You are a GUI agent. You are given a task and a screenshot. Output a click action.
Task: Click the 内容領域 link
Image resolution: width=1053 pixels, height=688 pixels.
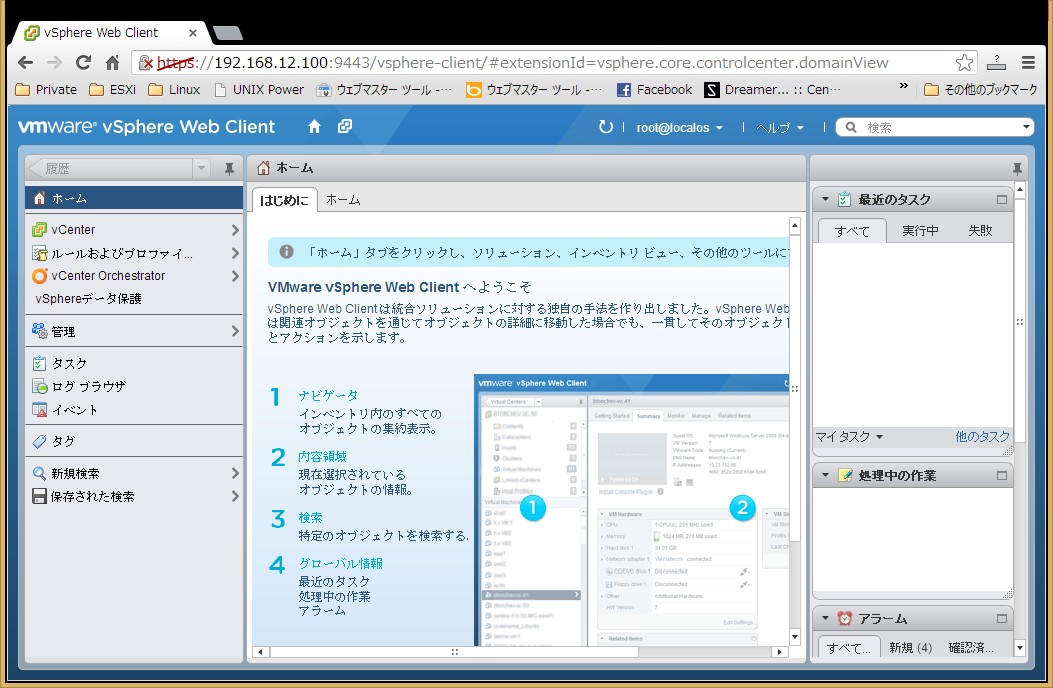pos(322,457)
